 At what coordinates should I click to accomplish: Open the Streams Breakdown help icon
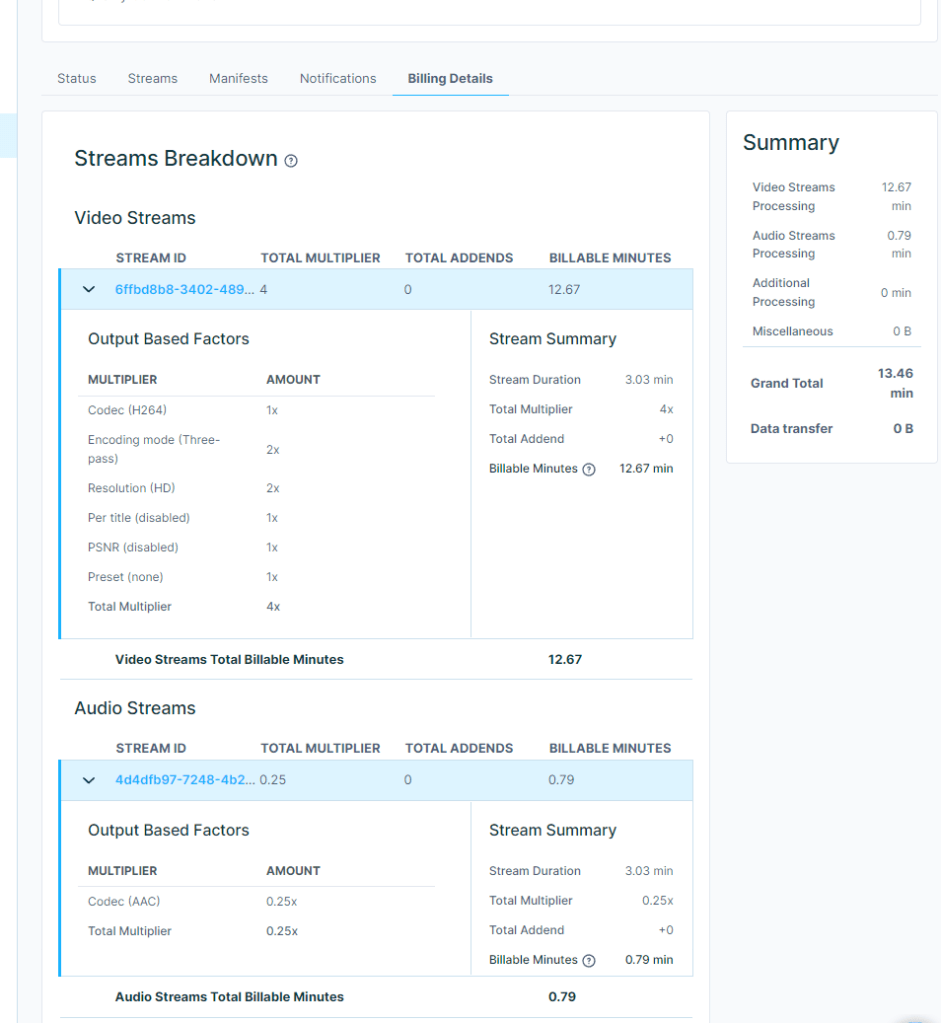[291, 160]
